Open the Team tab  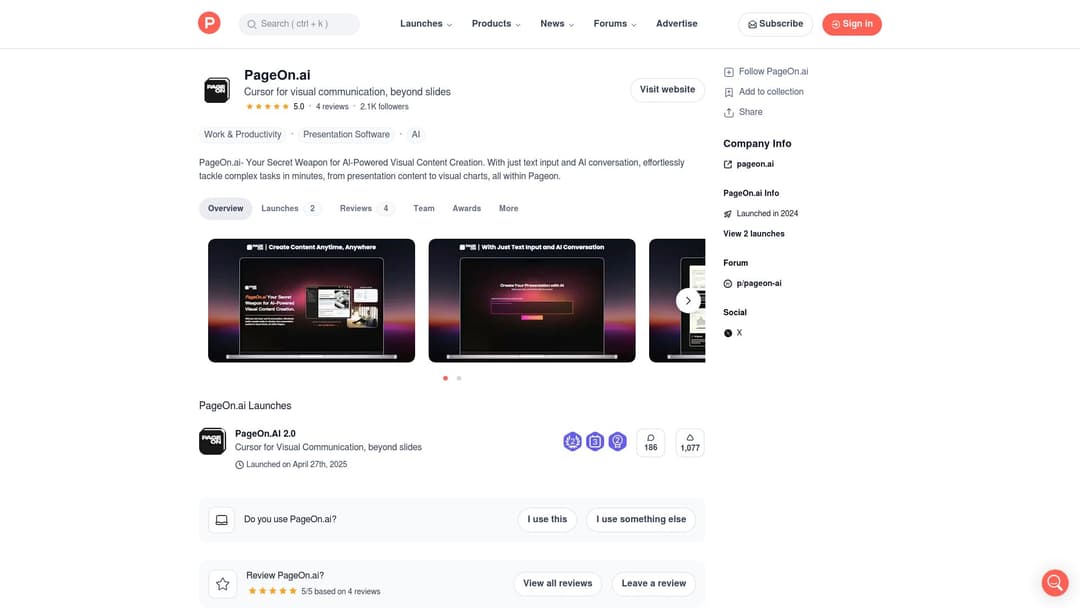click(424, 209)
